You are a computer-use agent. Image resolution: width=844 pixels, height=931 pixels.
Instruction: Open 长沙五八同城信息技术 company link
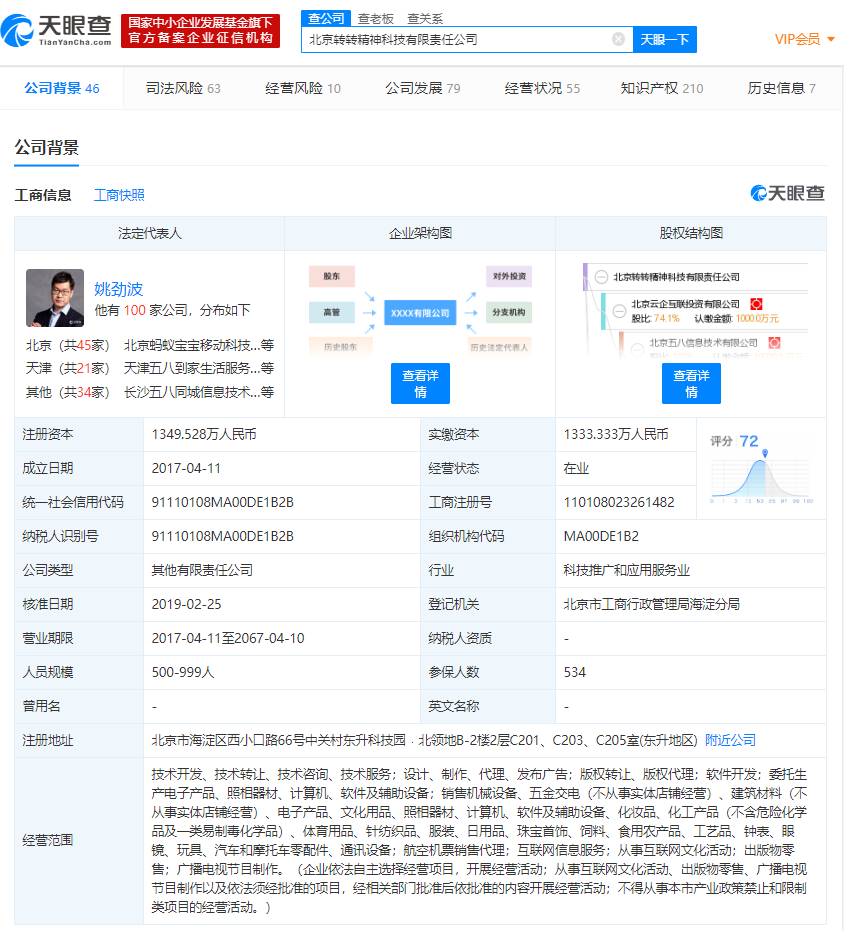pyautogui.click(x=198, y=392)
